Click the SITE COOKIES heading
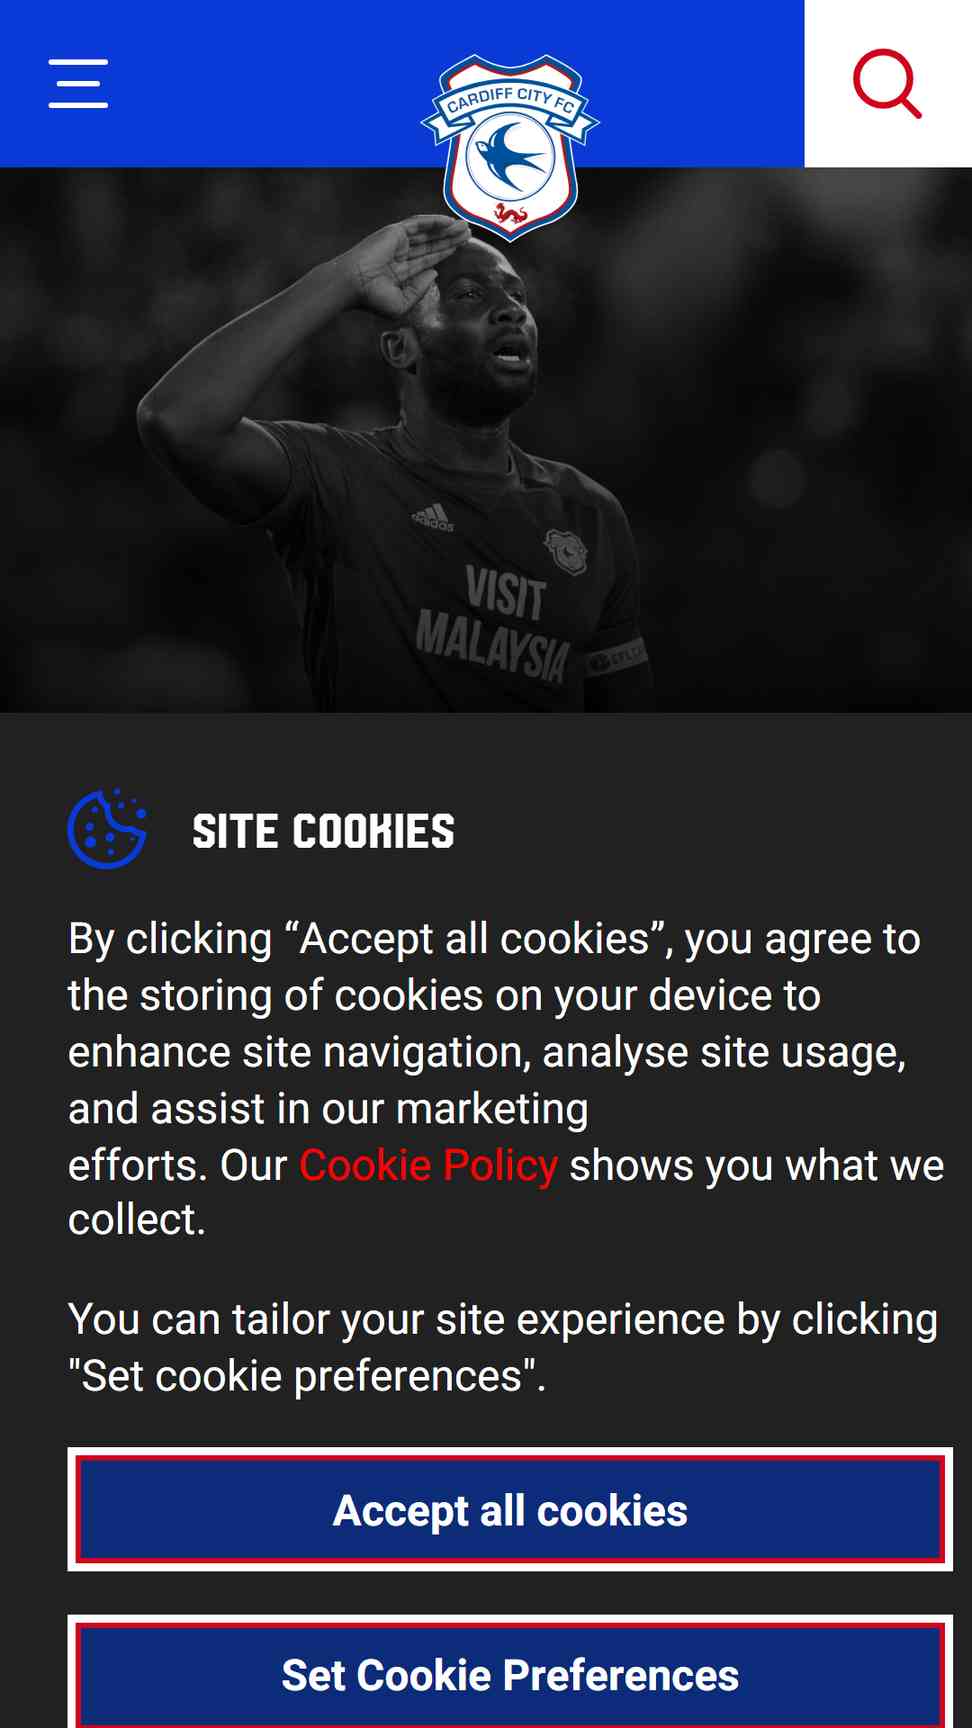Image resolution: width=972 pixels, height=1728 pixels. [323, 831]
